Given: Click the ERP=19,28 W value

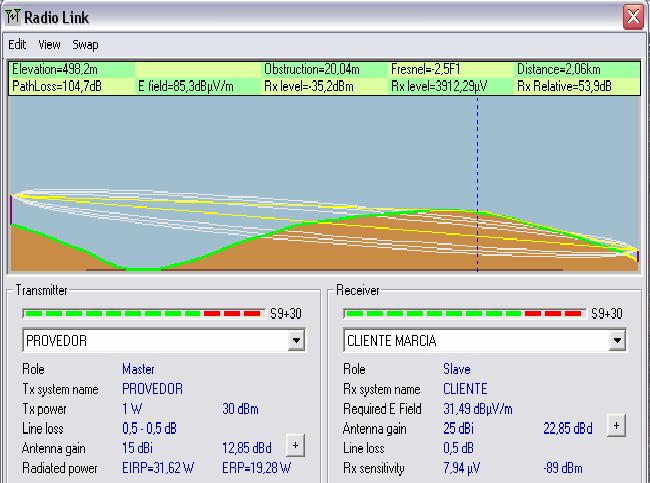Looking at the screenshot, I should [x=257, y=468].
